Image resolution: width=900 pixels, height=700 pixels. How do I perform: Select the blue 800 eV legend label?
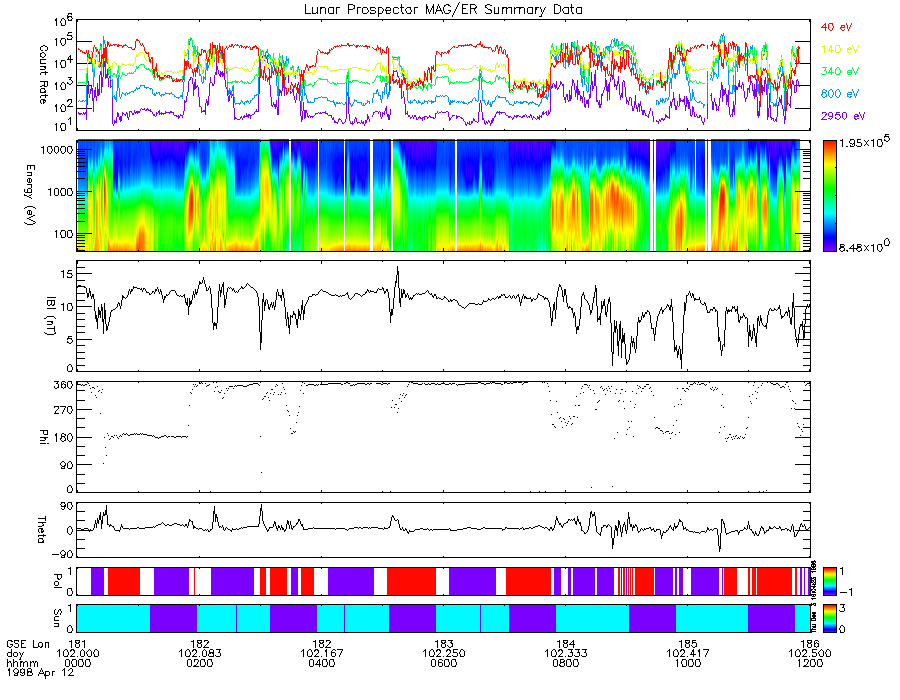pyautogui.click(x=840, y=94)
